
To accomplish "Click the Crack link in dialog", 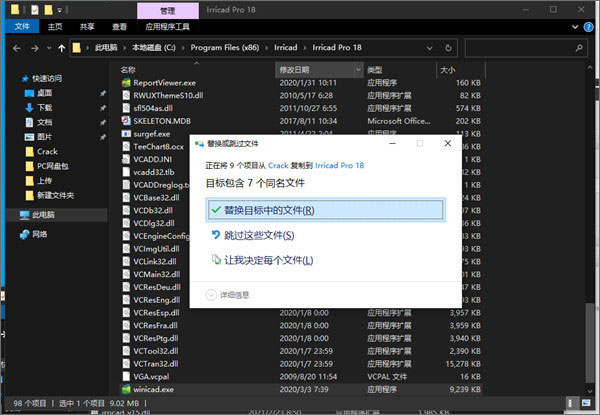I will click(278, 166).
